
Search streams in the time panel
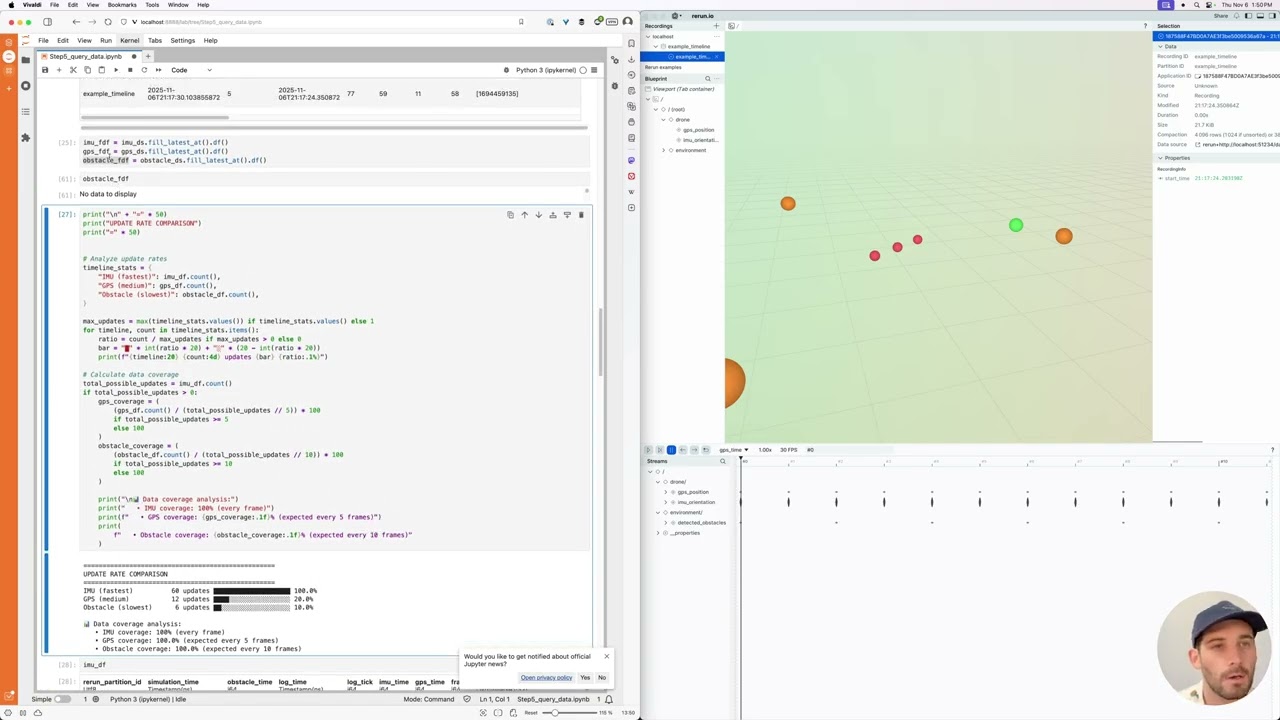[723, 461]
